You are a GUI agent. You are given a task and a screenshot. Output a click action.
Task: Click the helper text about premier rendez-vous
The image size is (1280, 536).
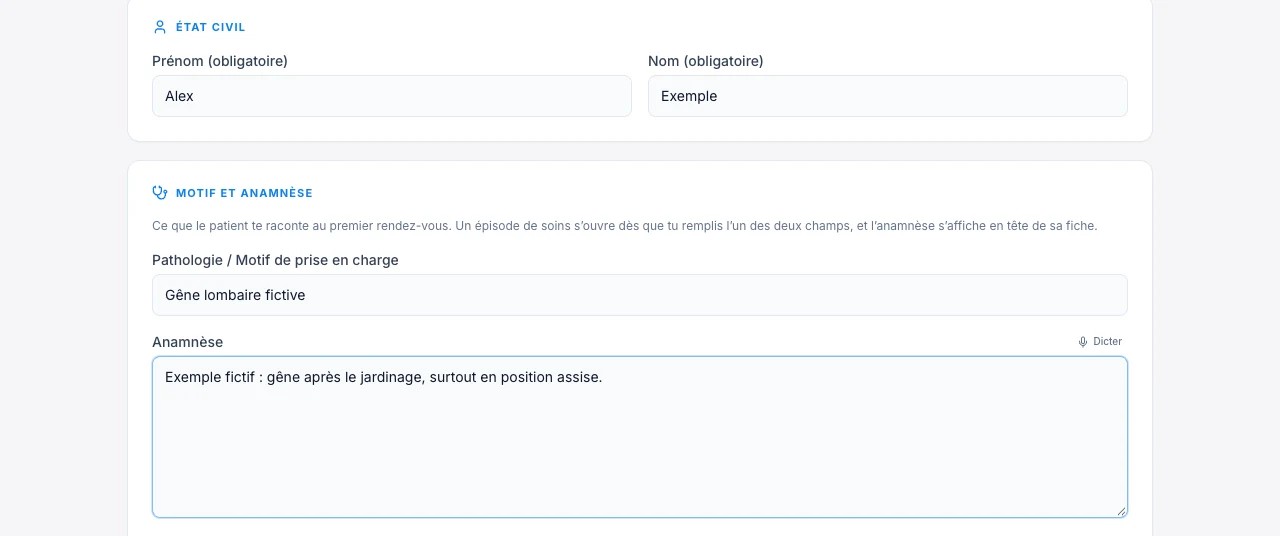(x=625, y=226)
